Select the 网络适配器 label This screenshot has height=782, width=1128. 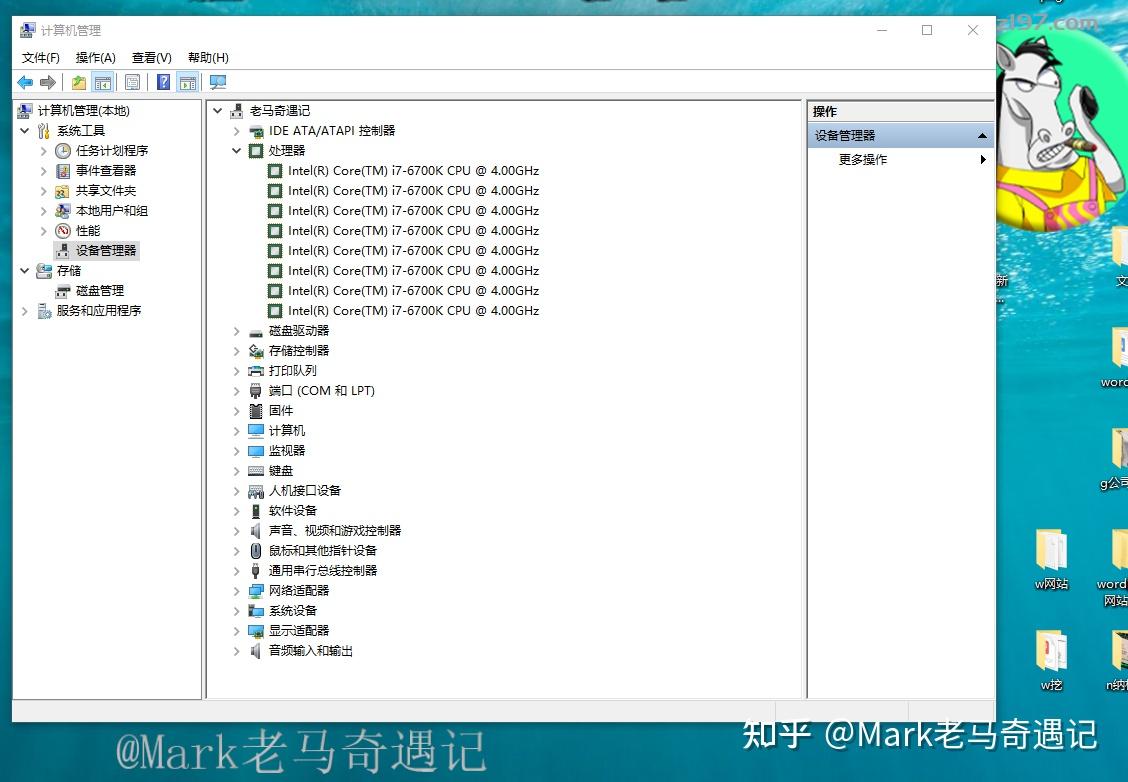[299, 591]
